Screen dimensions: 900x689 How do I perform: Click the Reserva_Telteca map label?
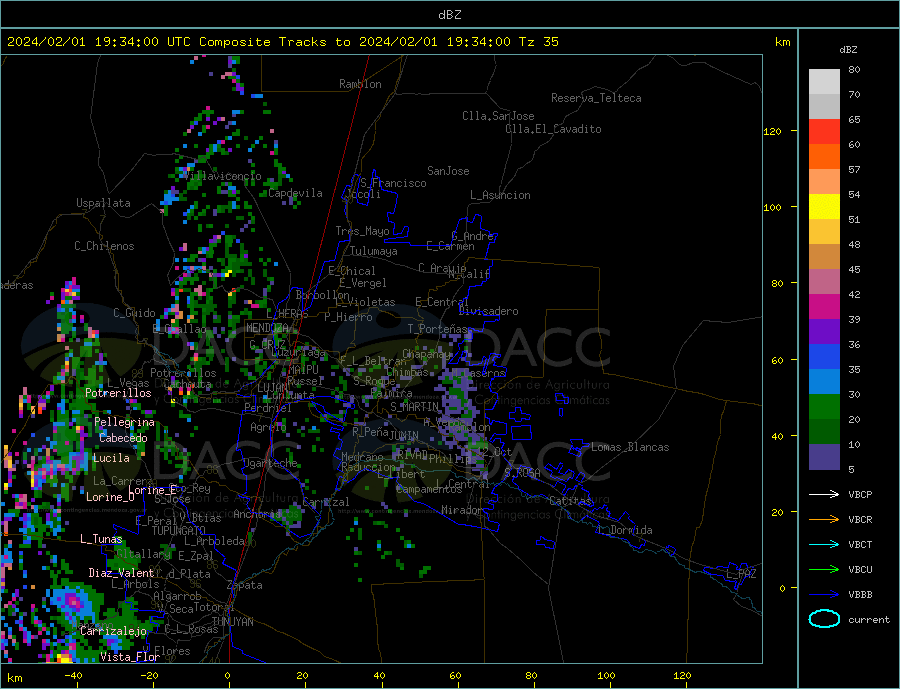596,98
